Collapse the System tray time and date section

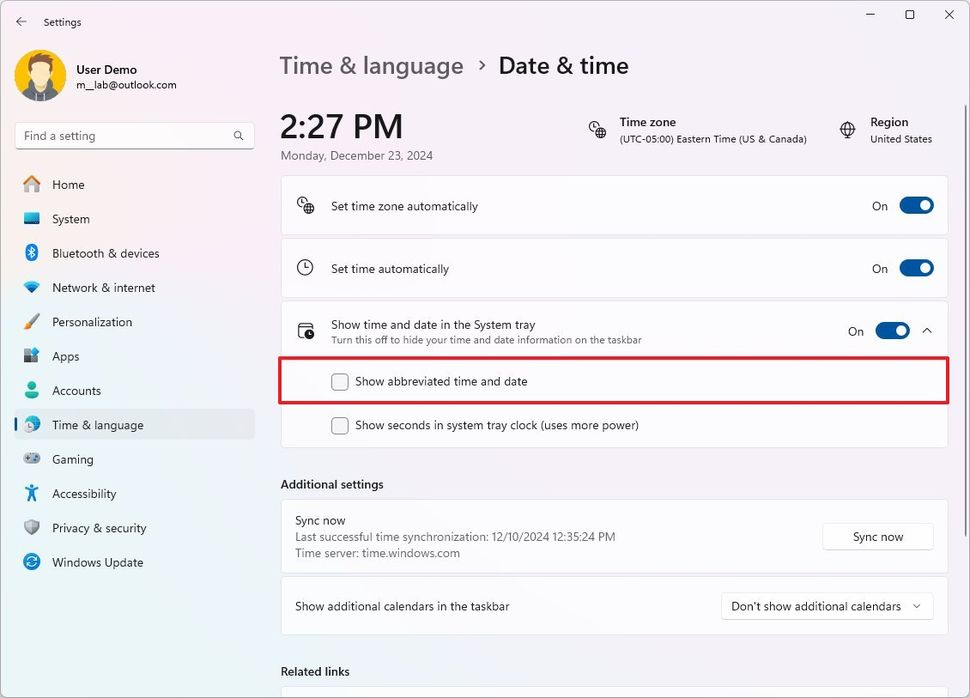(926, 329)
